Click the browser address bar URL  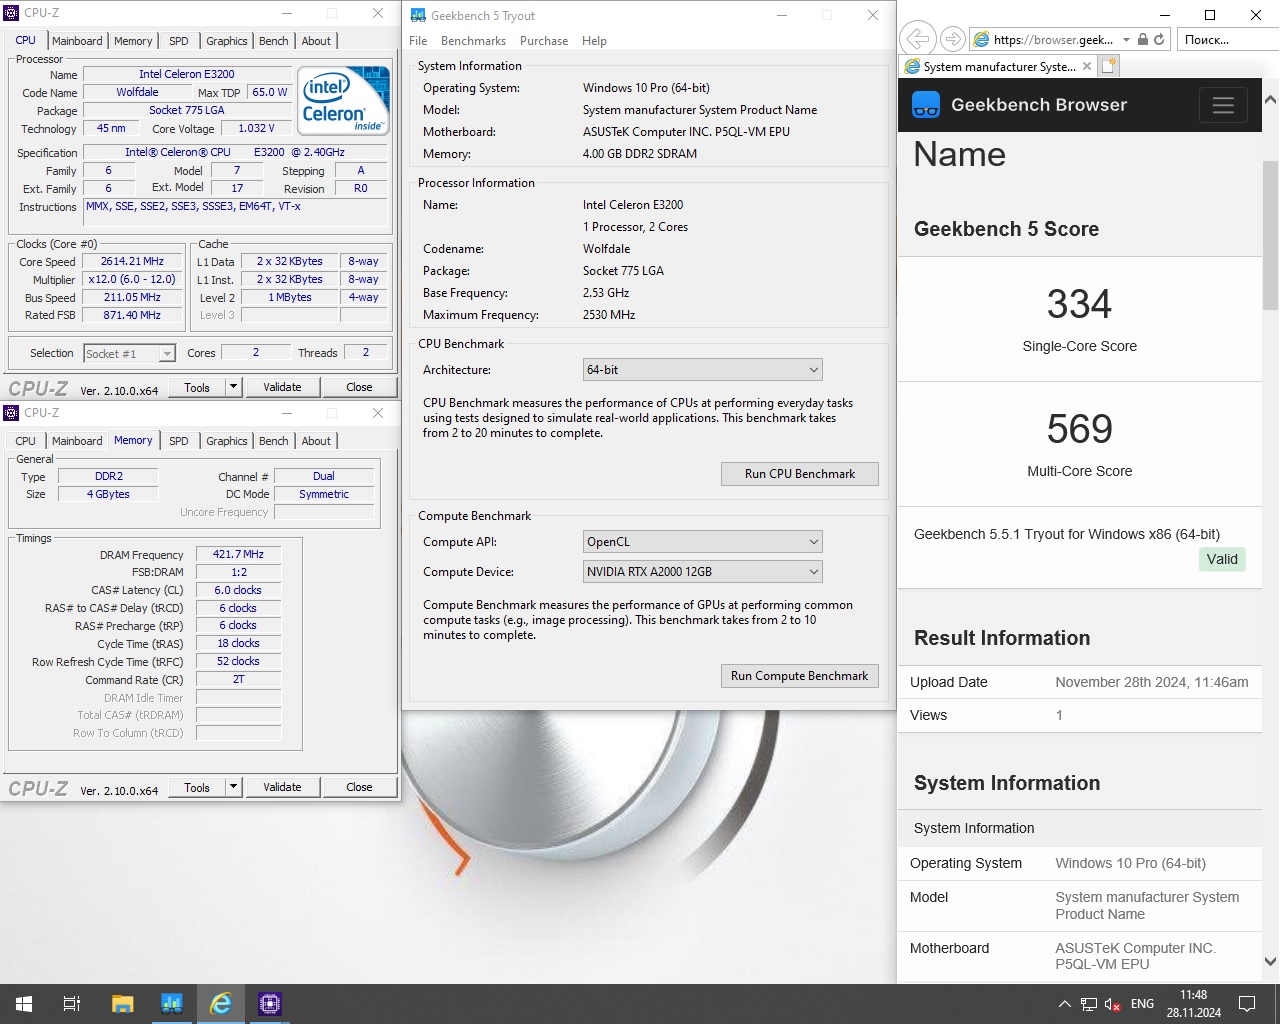tap(1053, 40)
